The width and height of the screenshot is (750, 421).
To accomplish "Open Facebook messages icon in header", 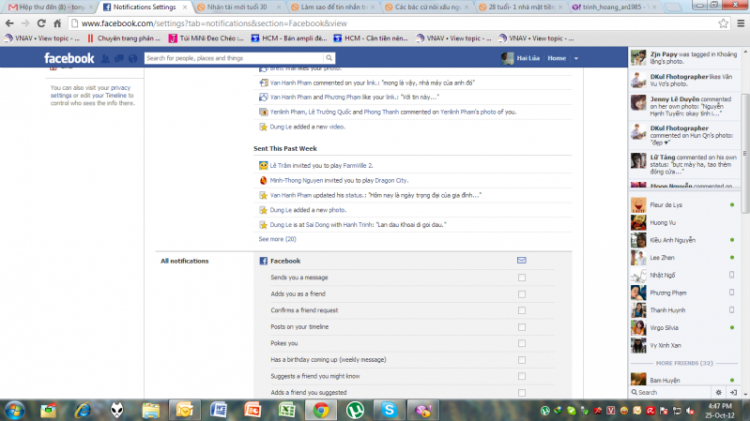I will 119,58.
